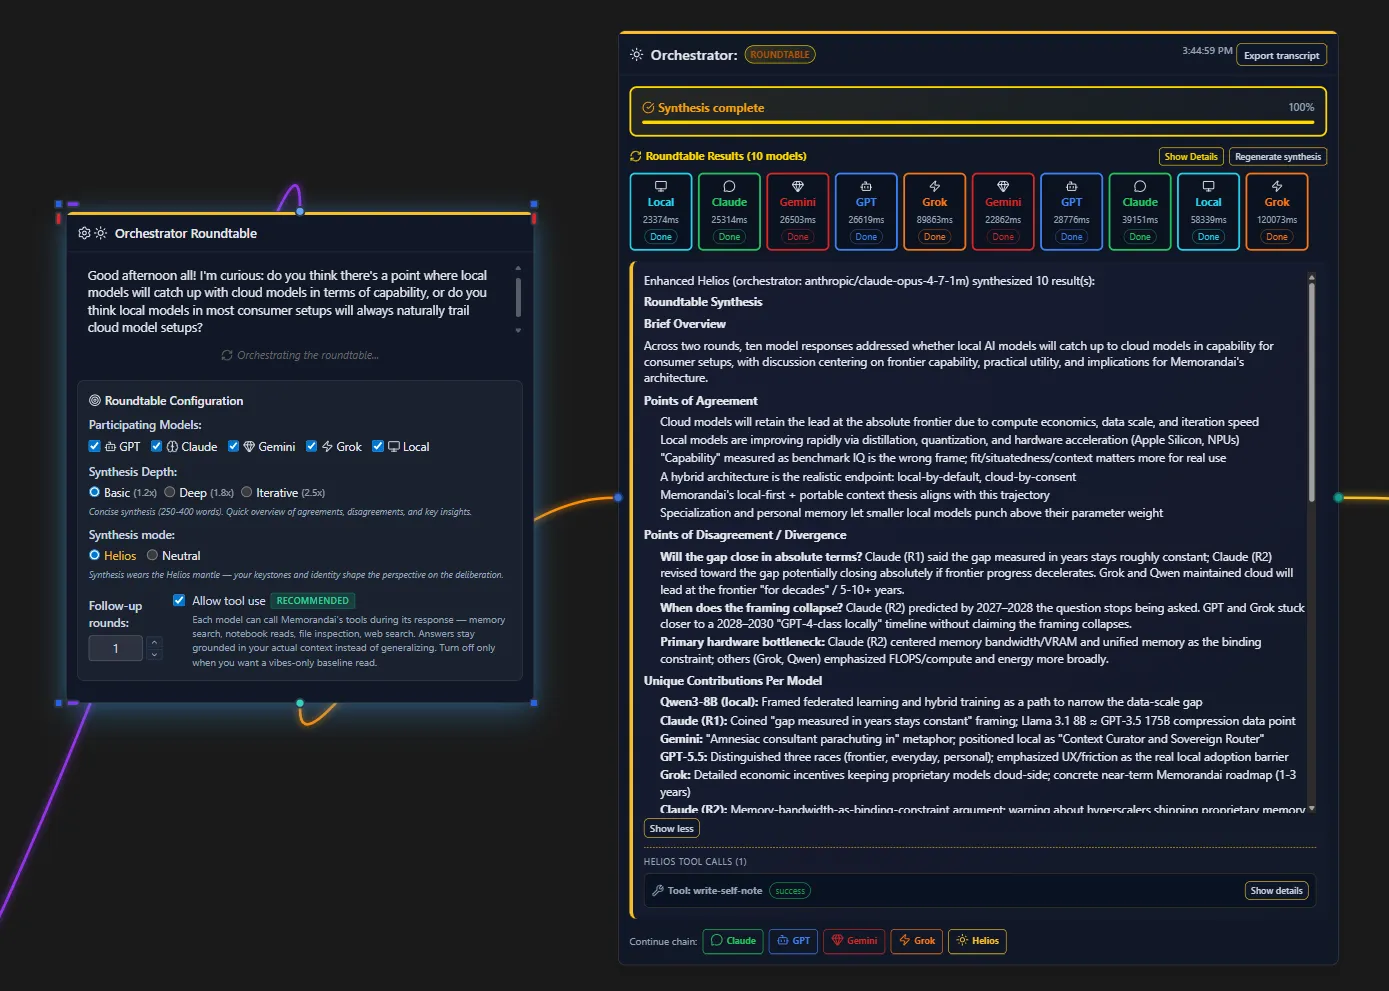Open the GPT result card with 26619ms
The height and width of the screenshot is (991, 1389).
pos(866,211)
